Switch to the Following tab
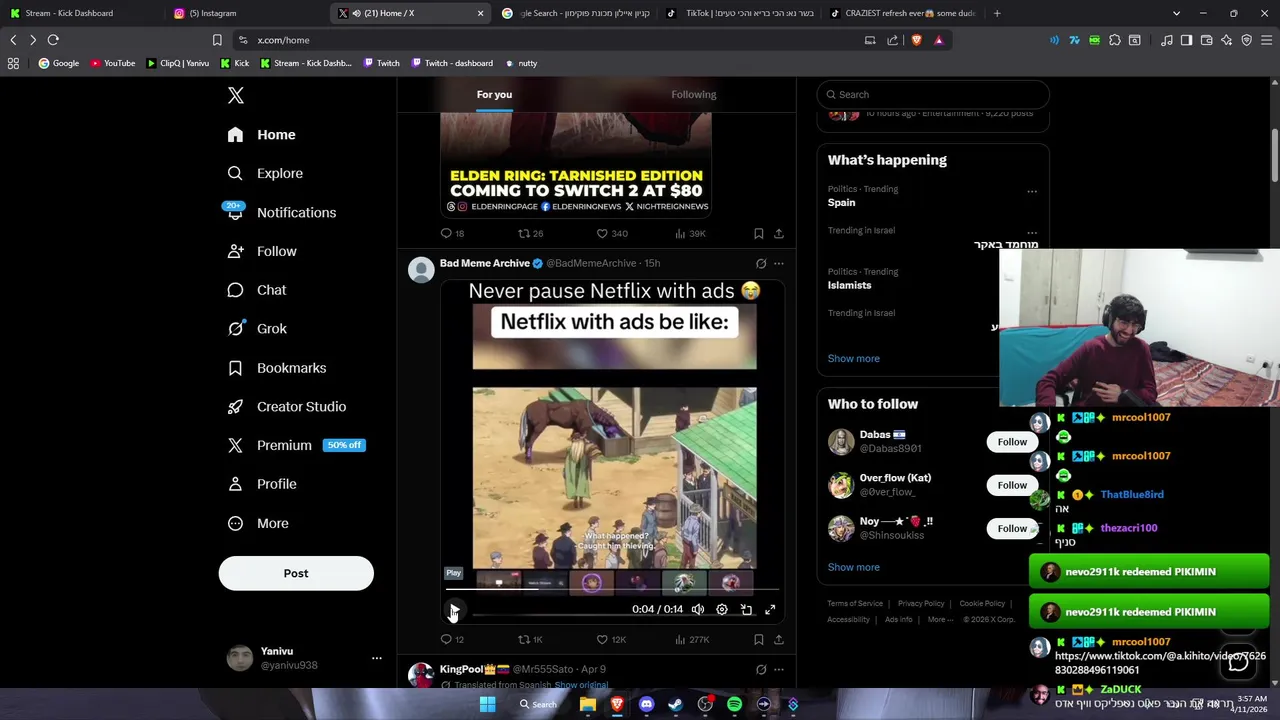 pyautogui.click(x=694, y=94)
